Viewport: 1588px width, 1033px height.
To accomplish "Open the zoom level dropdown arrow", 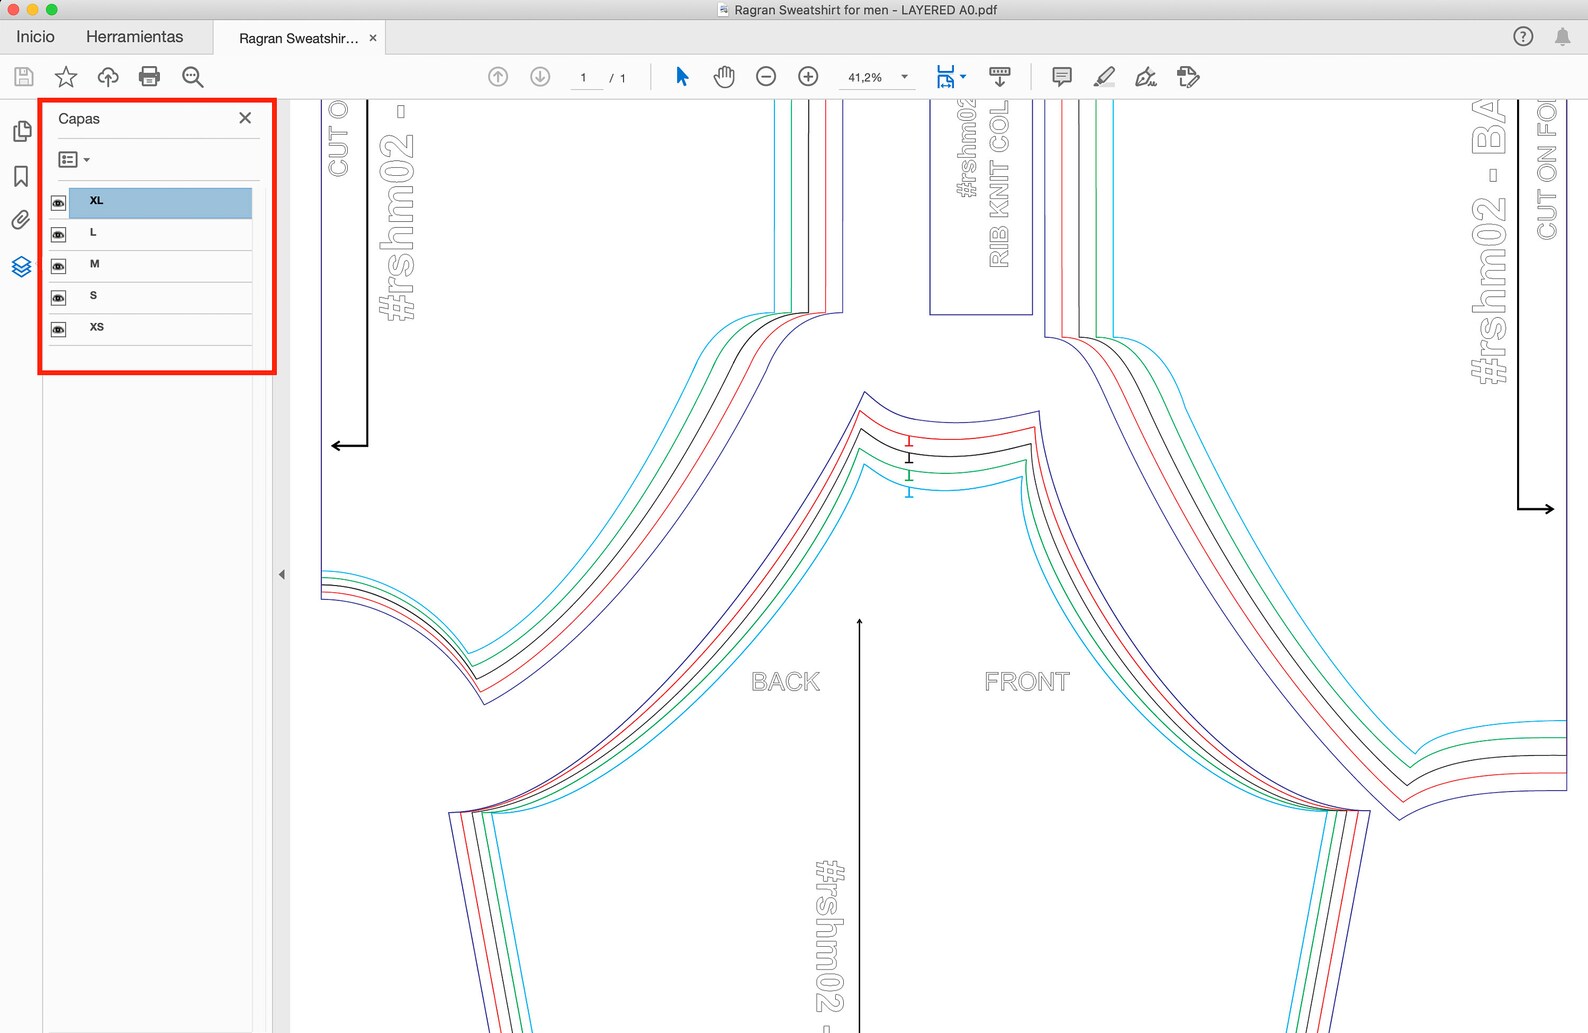I will [905, 77].
